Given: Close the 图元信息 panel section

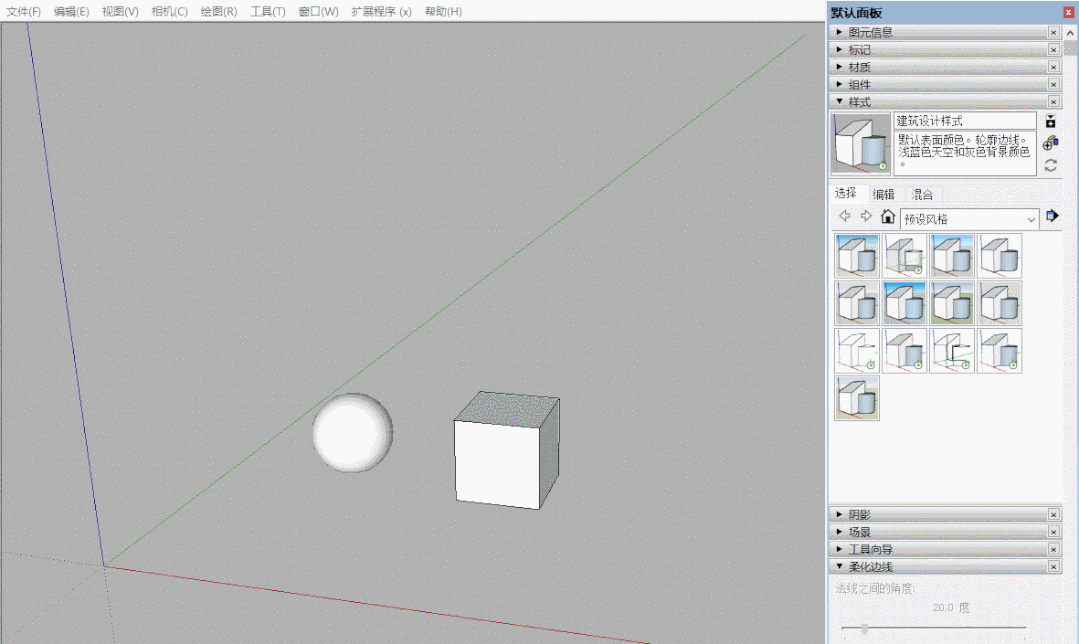Looking at the screenshot, I should click(1054, 32).
